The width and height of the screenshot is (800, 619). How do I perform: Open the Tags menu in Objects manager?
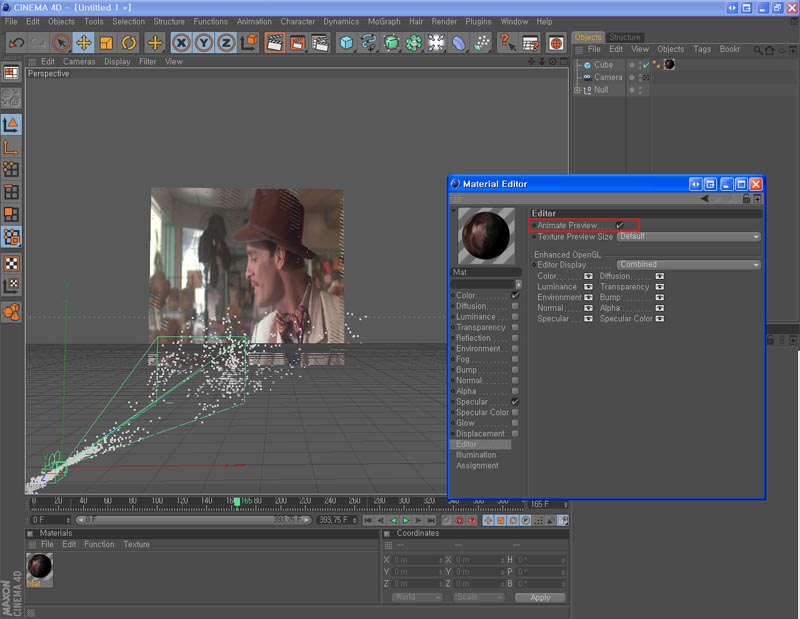pyautogui.click(x=702, y=49)
